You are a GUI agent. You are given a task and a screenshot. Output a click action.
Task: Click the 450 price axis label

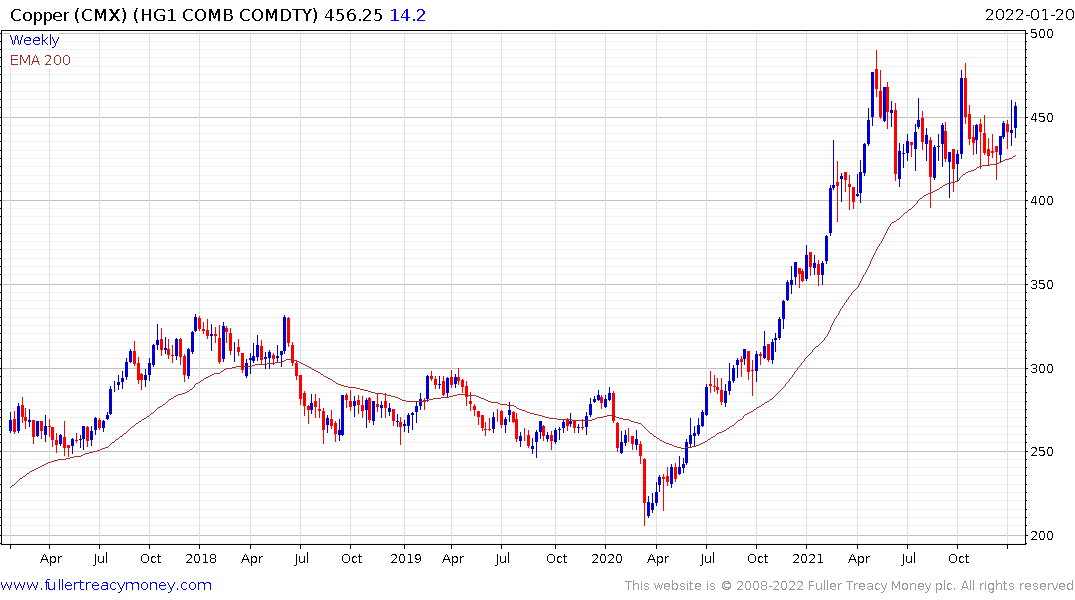[x=1042, y=117]
